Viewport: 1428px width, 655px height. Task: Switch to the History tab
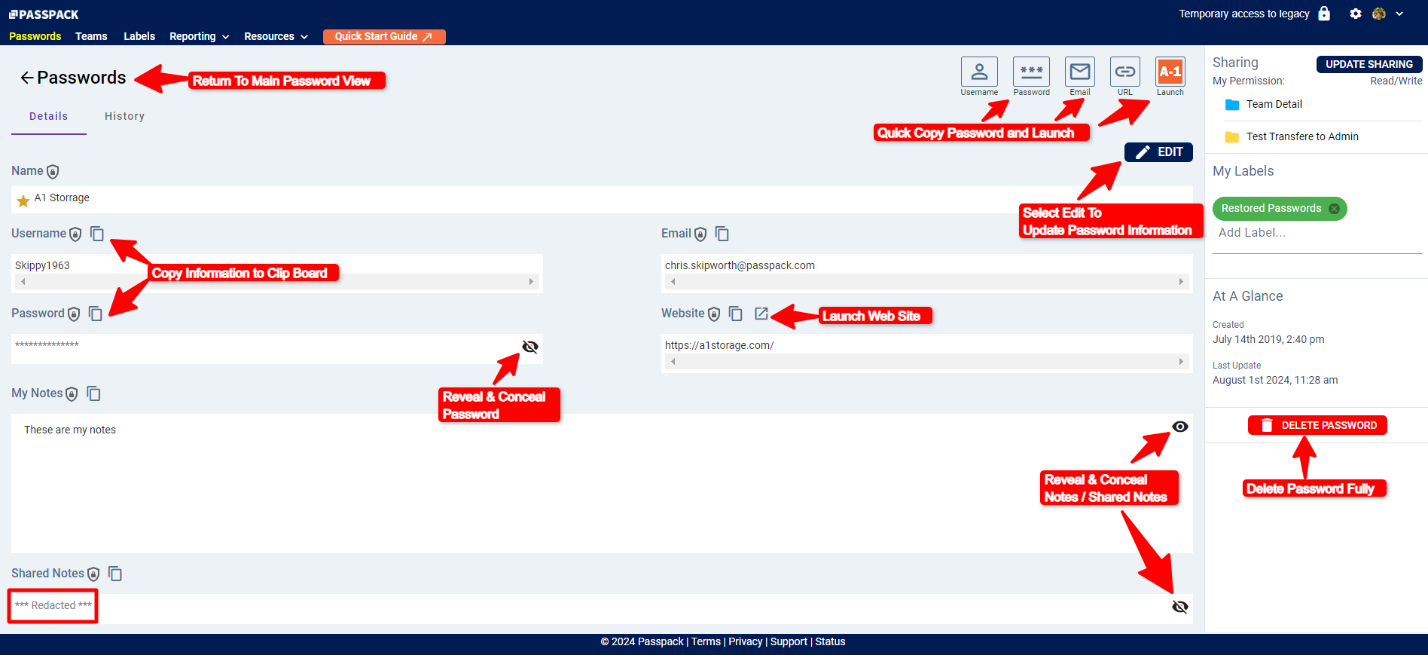click(x=125, y=116)
